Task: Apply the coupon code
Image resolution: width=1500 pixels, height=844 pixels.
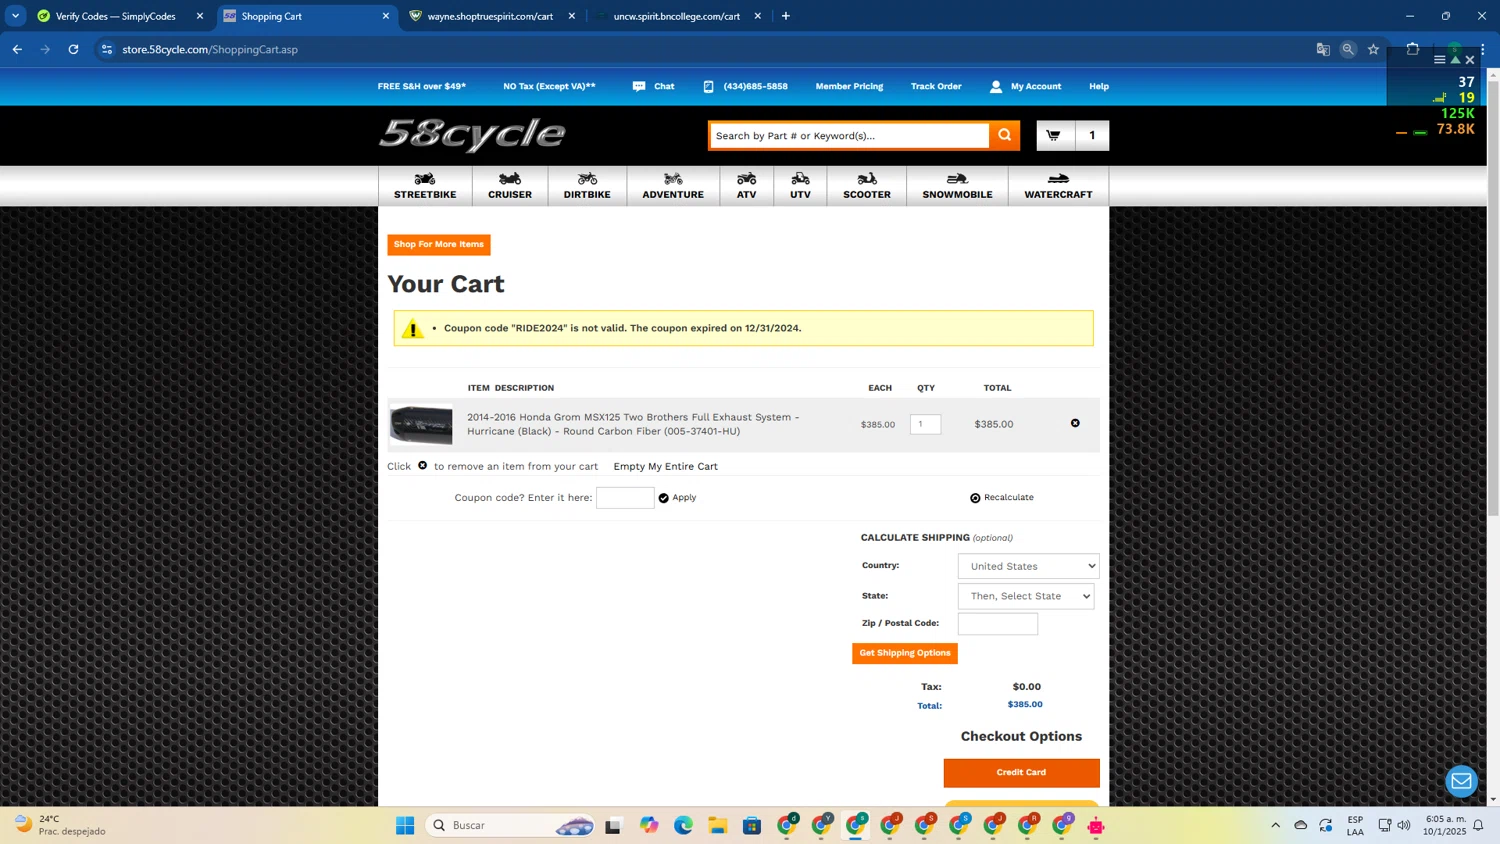Action: pos(677,497)
